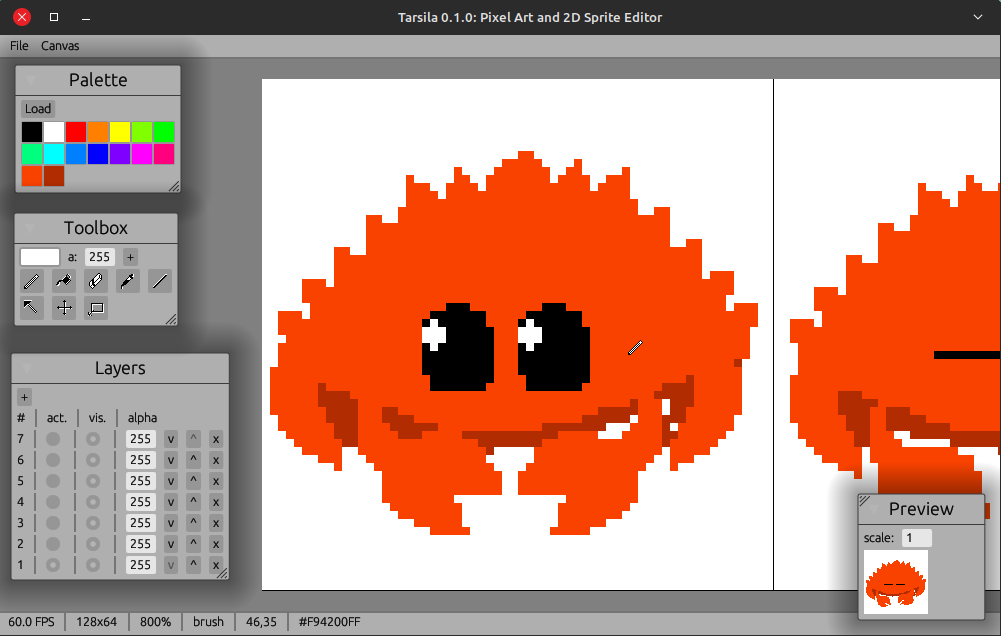Toggle visibility of layer 3
This screenshot has width=1001, height=636.
pyautogui.click(x=93, y=523)
